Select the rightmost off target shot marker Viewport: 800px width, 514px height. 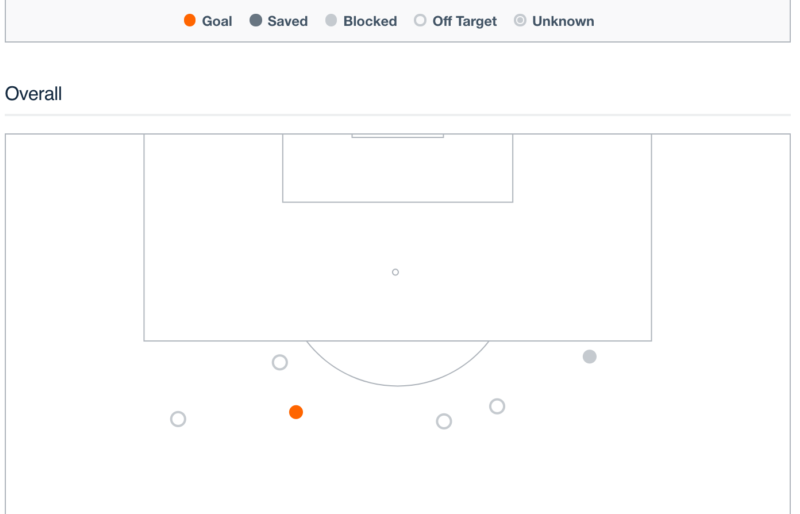pyautogui.click(x=497, y=406)
